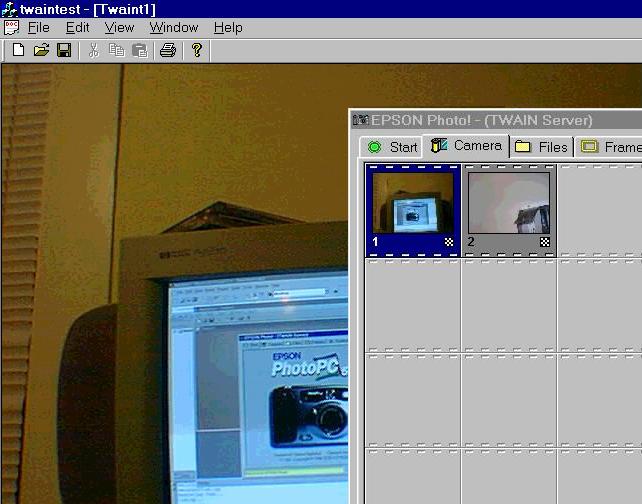Select photo thumbnail number 2
The height and width of the screenshot is (504, 642).
(x=508, y=209)
